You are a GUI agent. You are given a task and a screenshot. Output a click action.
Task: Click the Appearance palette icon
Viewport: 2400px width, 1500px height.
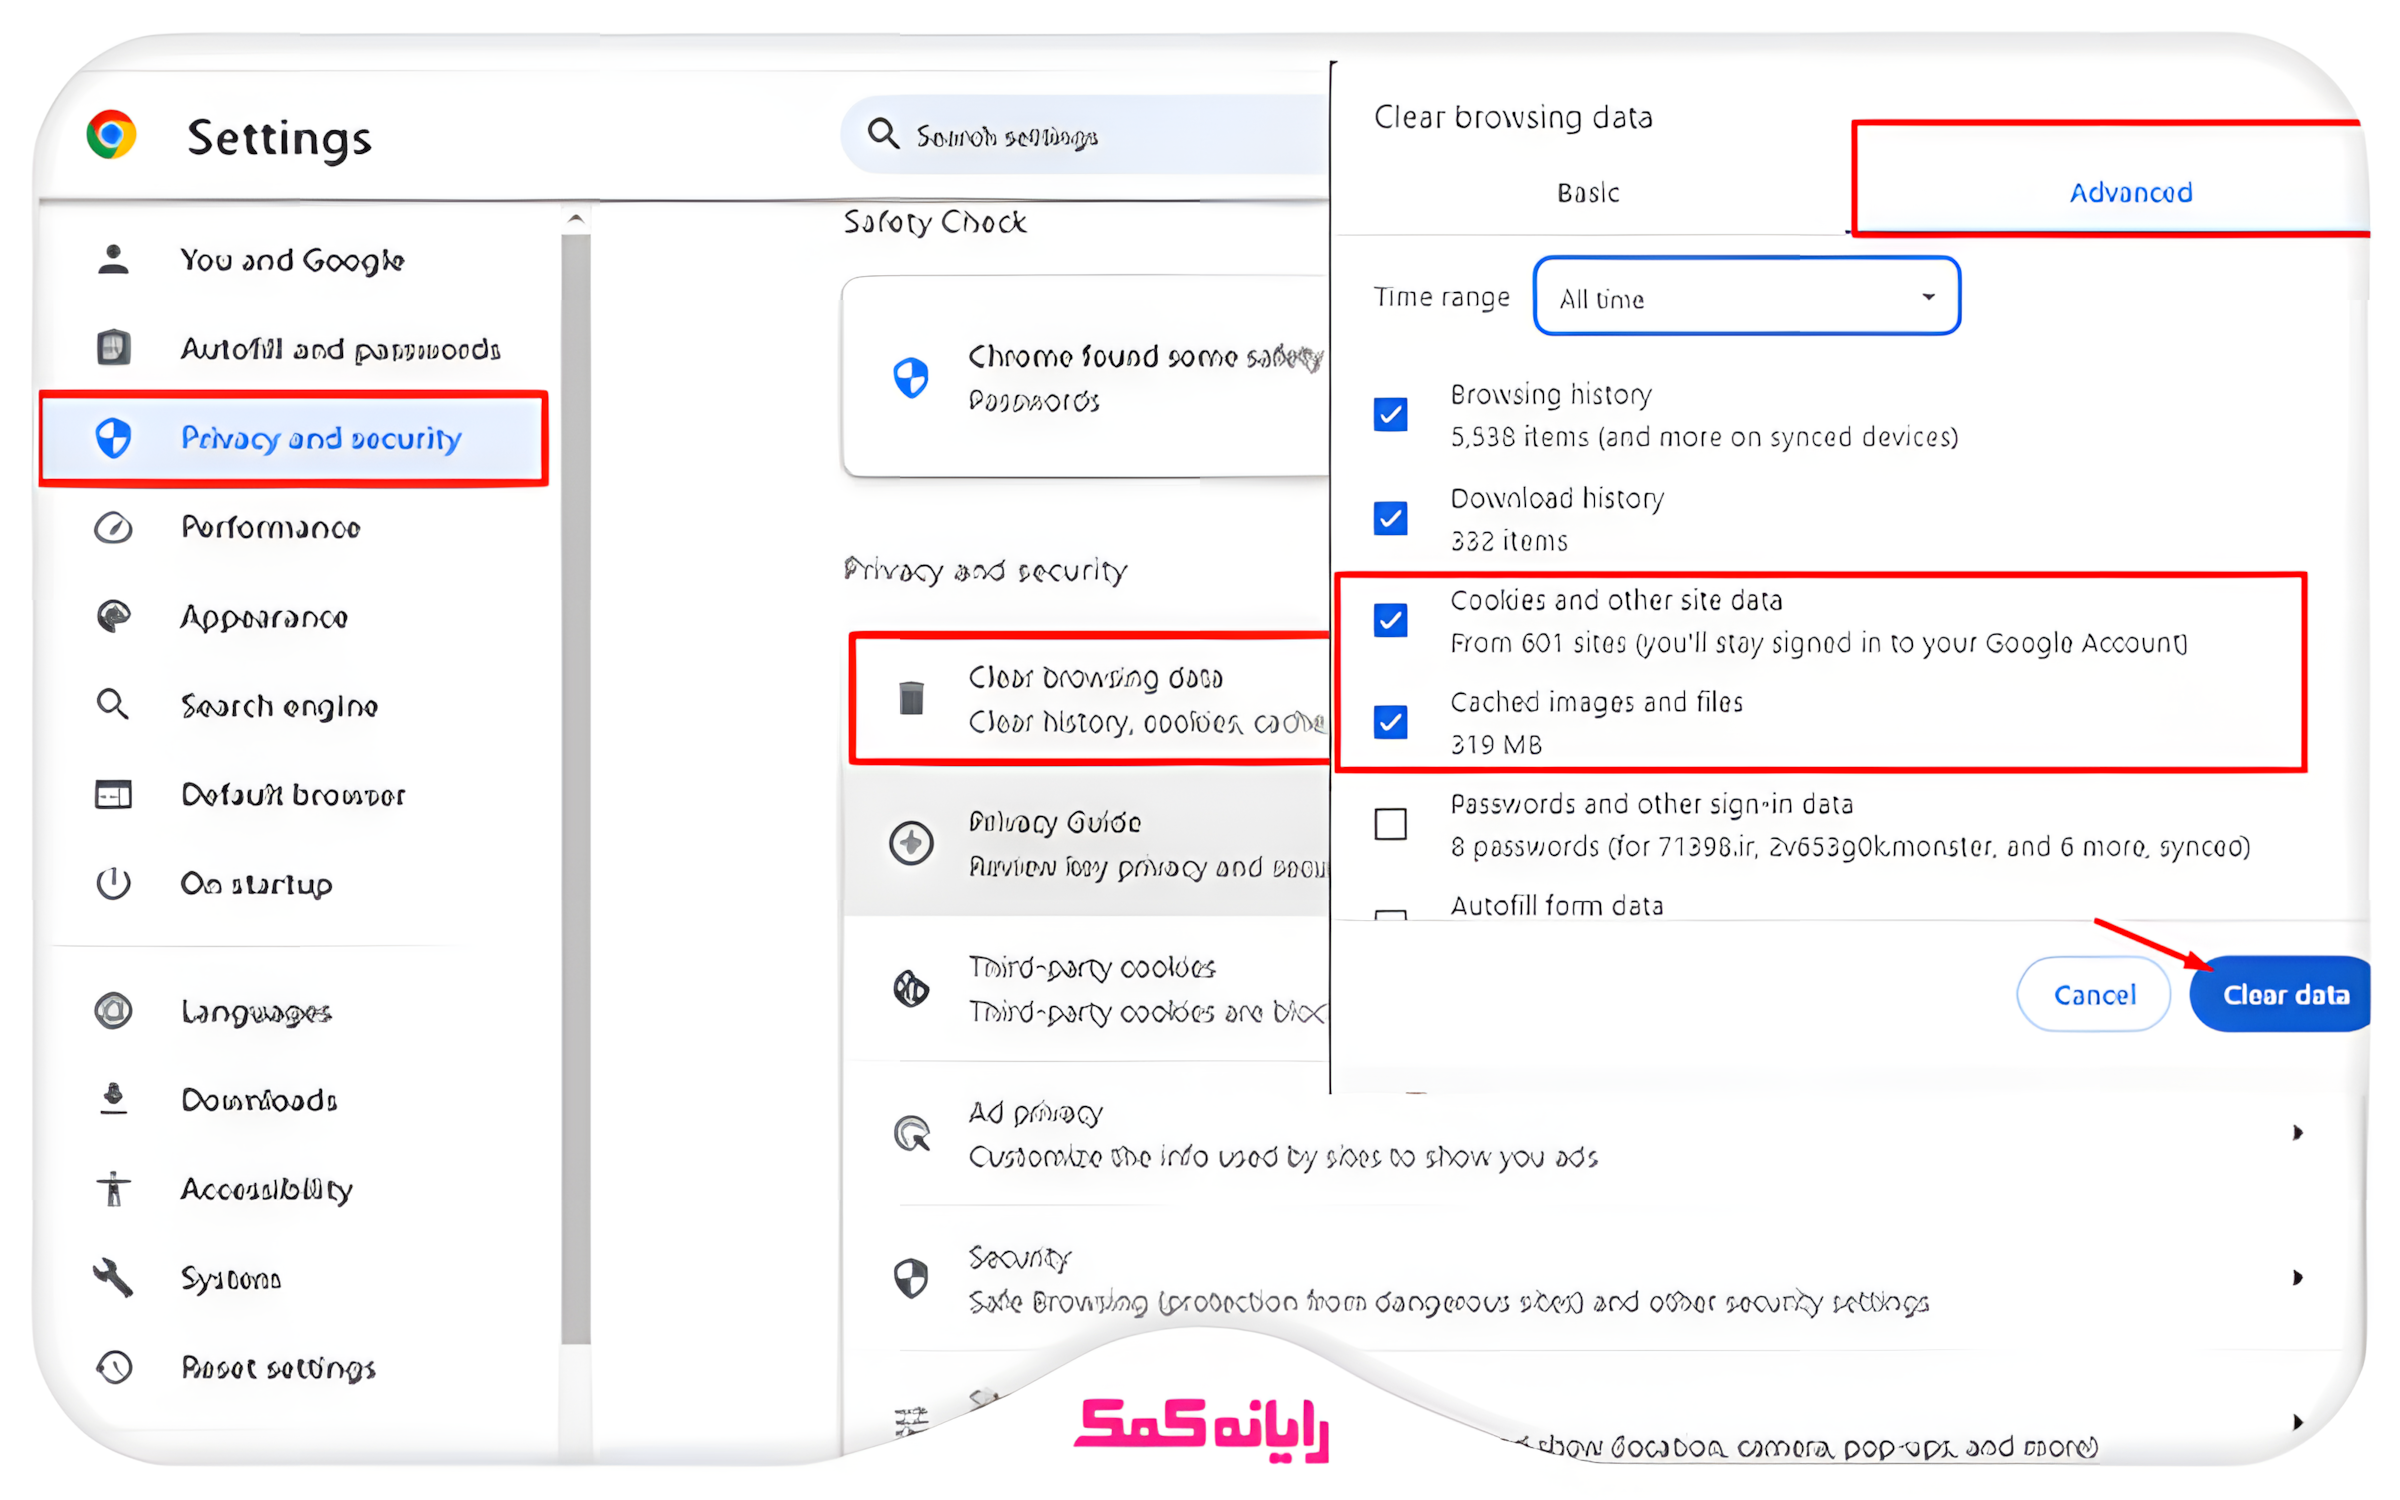pyautogui.click(x=113, y=616)
